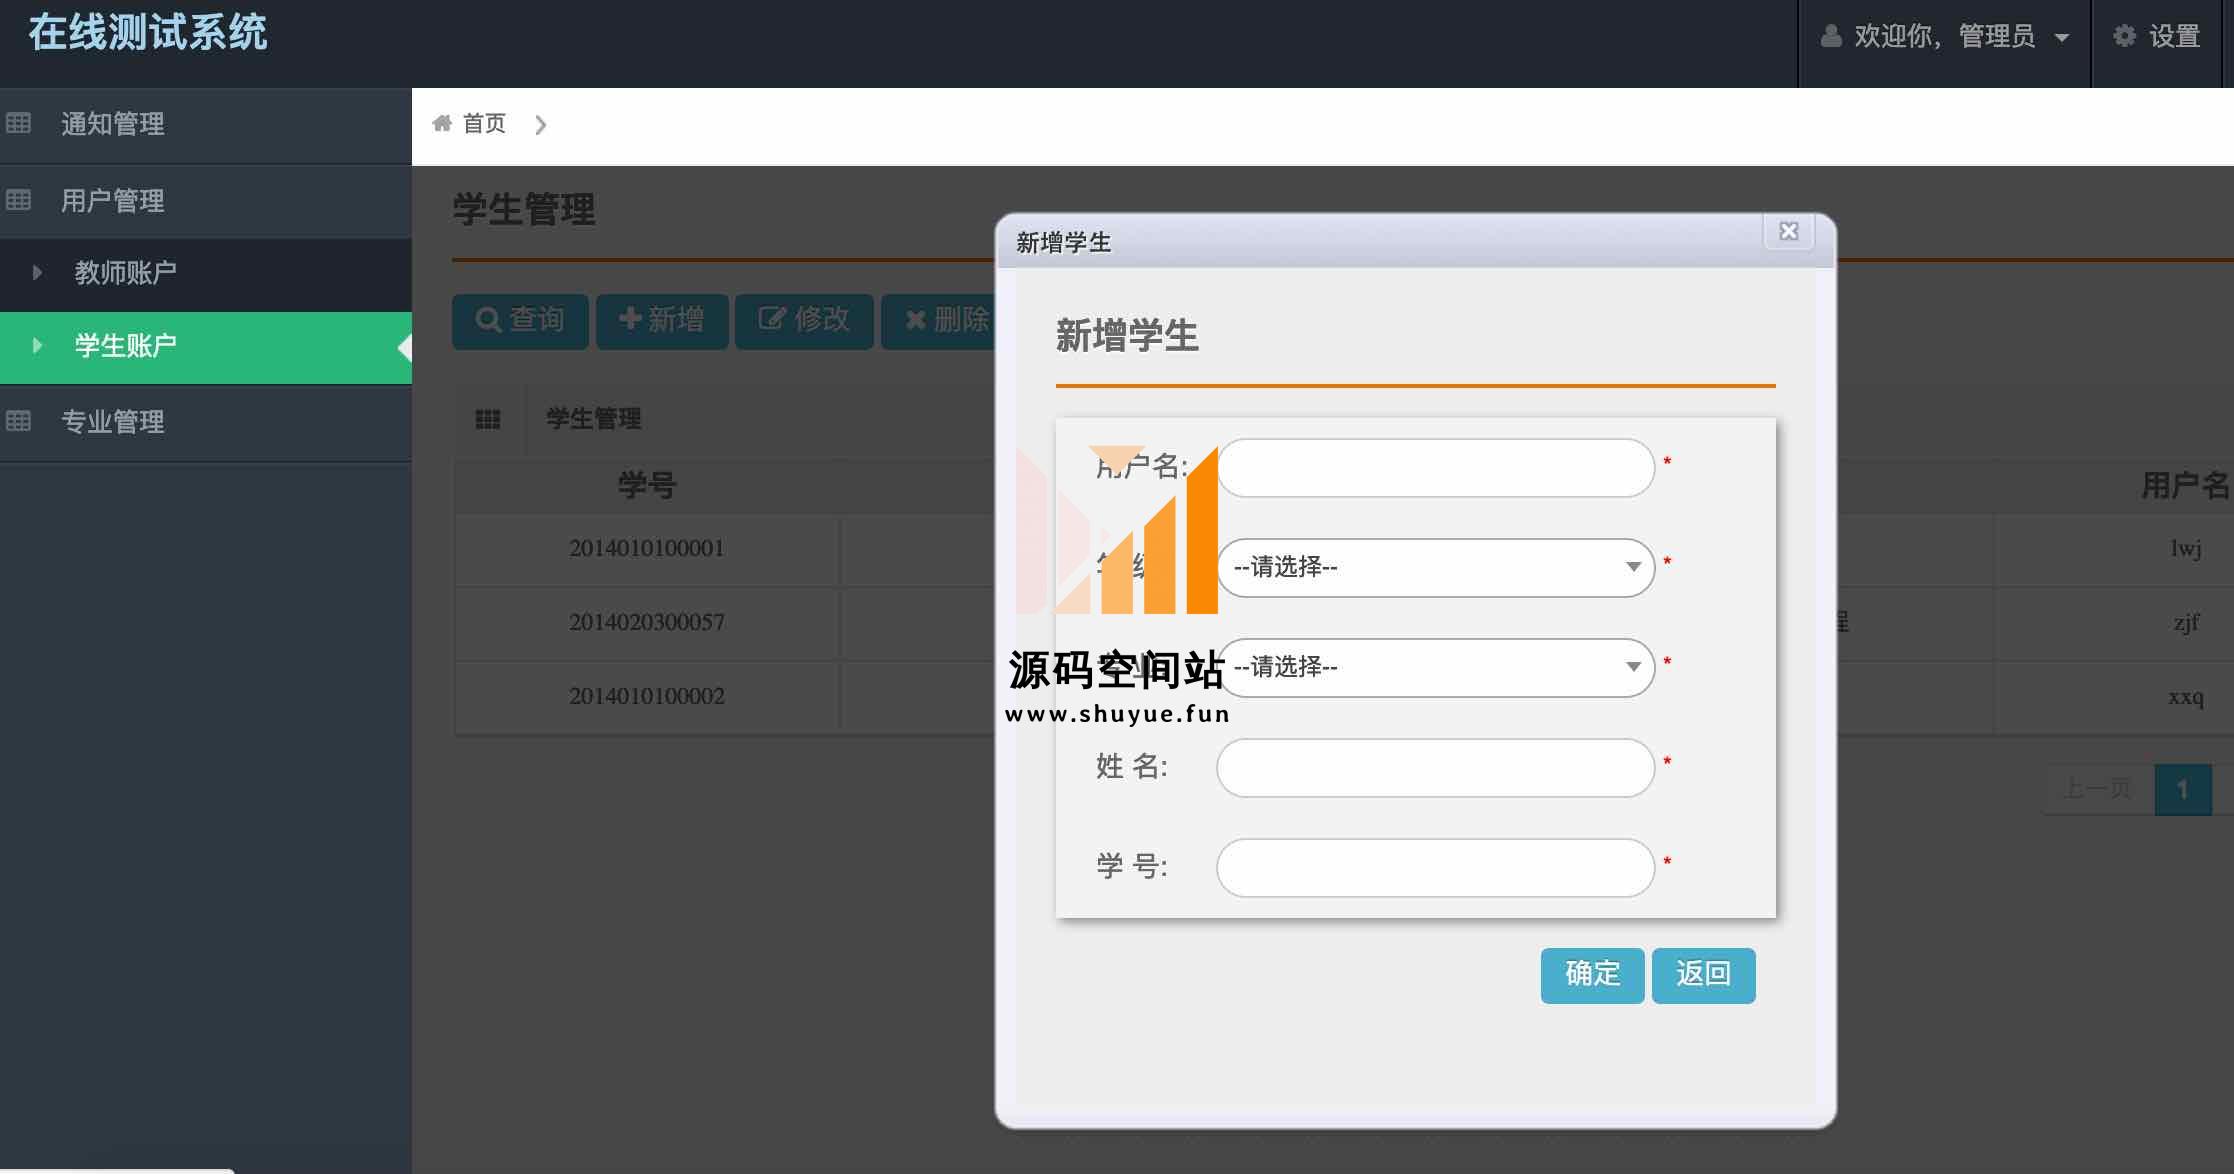Expand the 学生账户 arrow in sidebar
Image resolution: width=2234 pixels, height=1174 pixels.
point(37,345)
